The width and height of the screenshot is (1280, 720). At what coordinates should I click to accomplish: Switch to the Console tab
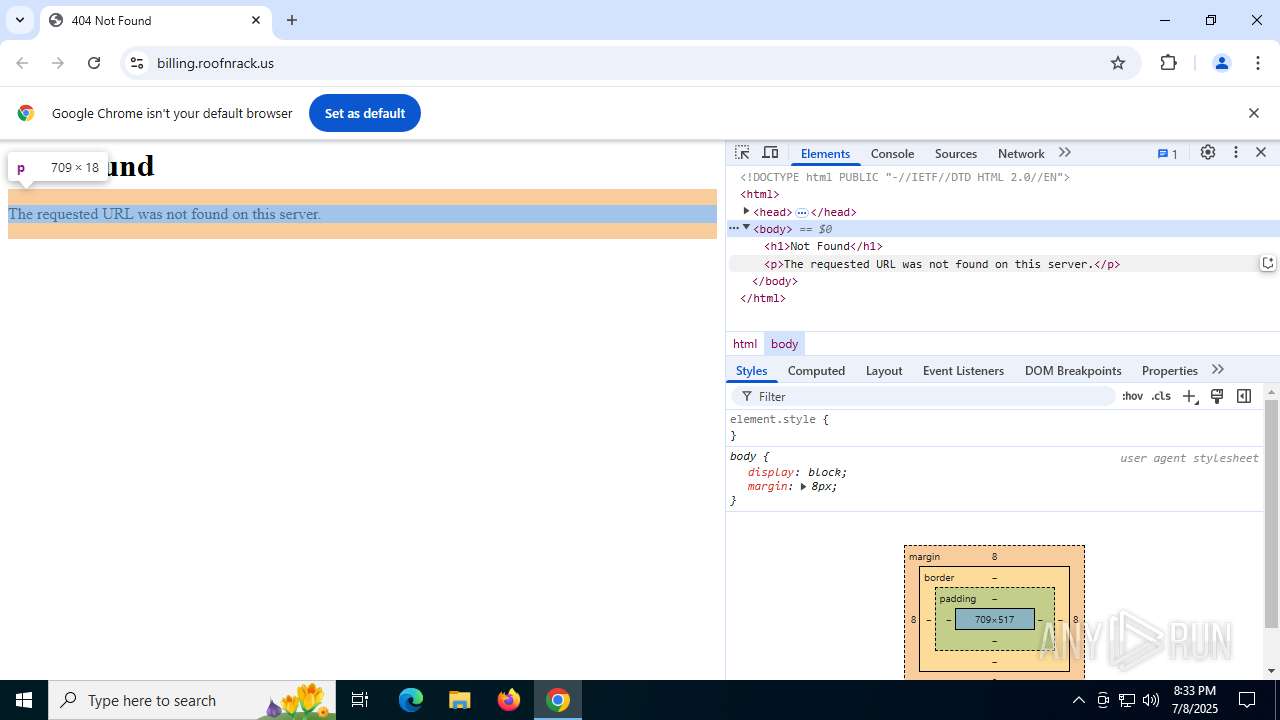[892, 154]
